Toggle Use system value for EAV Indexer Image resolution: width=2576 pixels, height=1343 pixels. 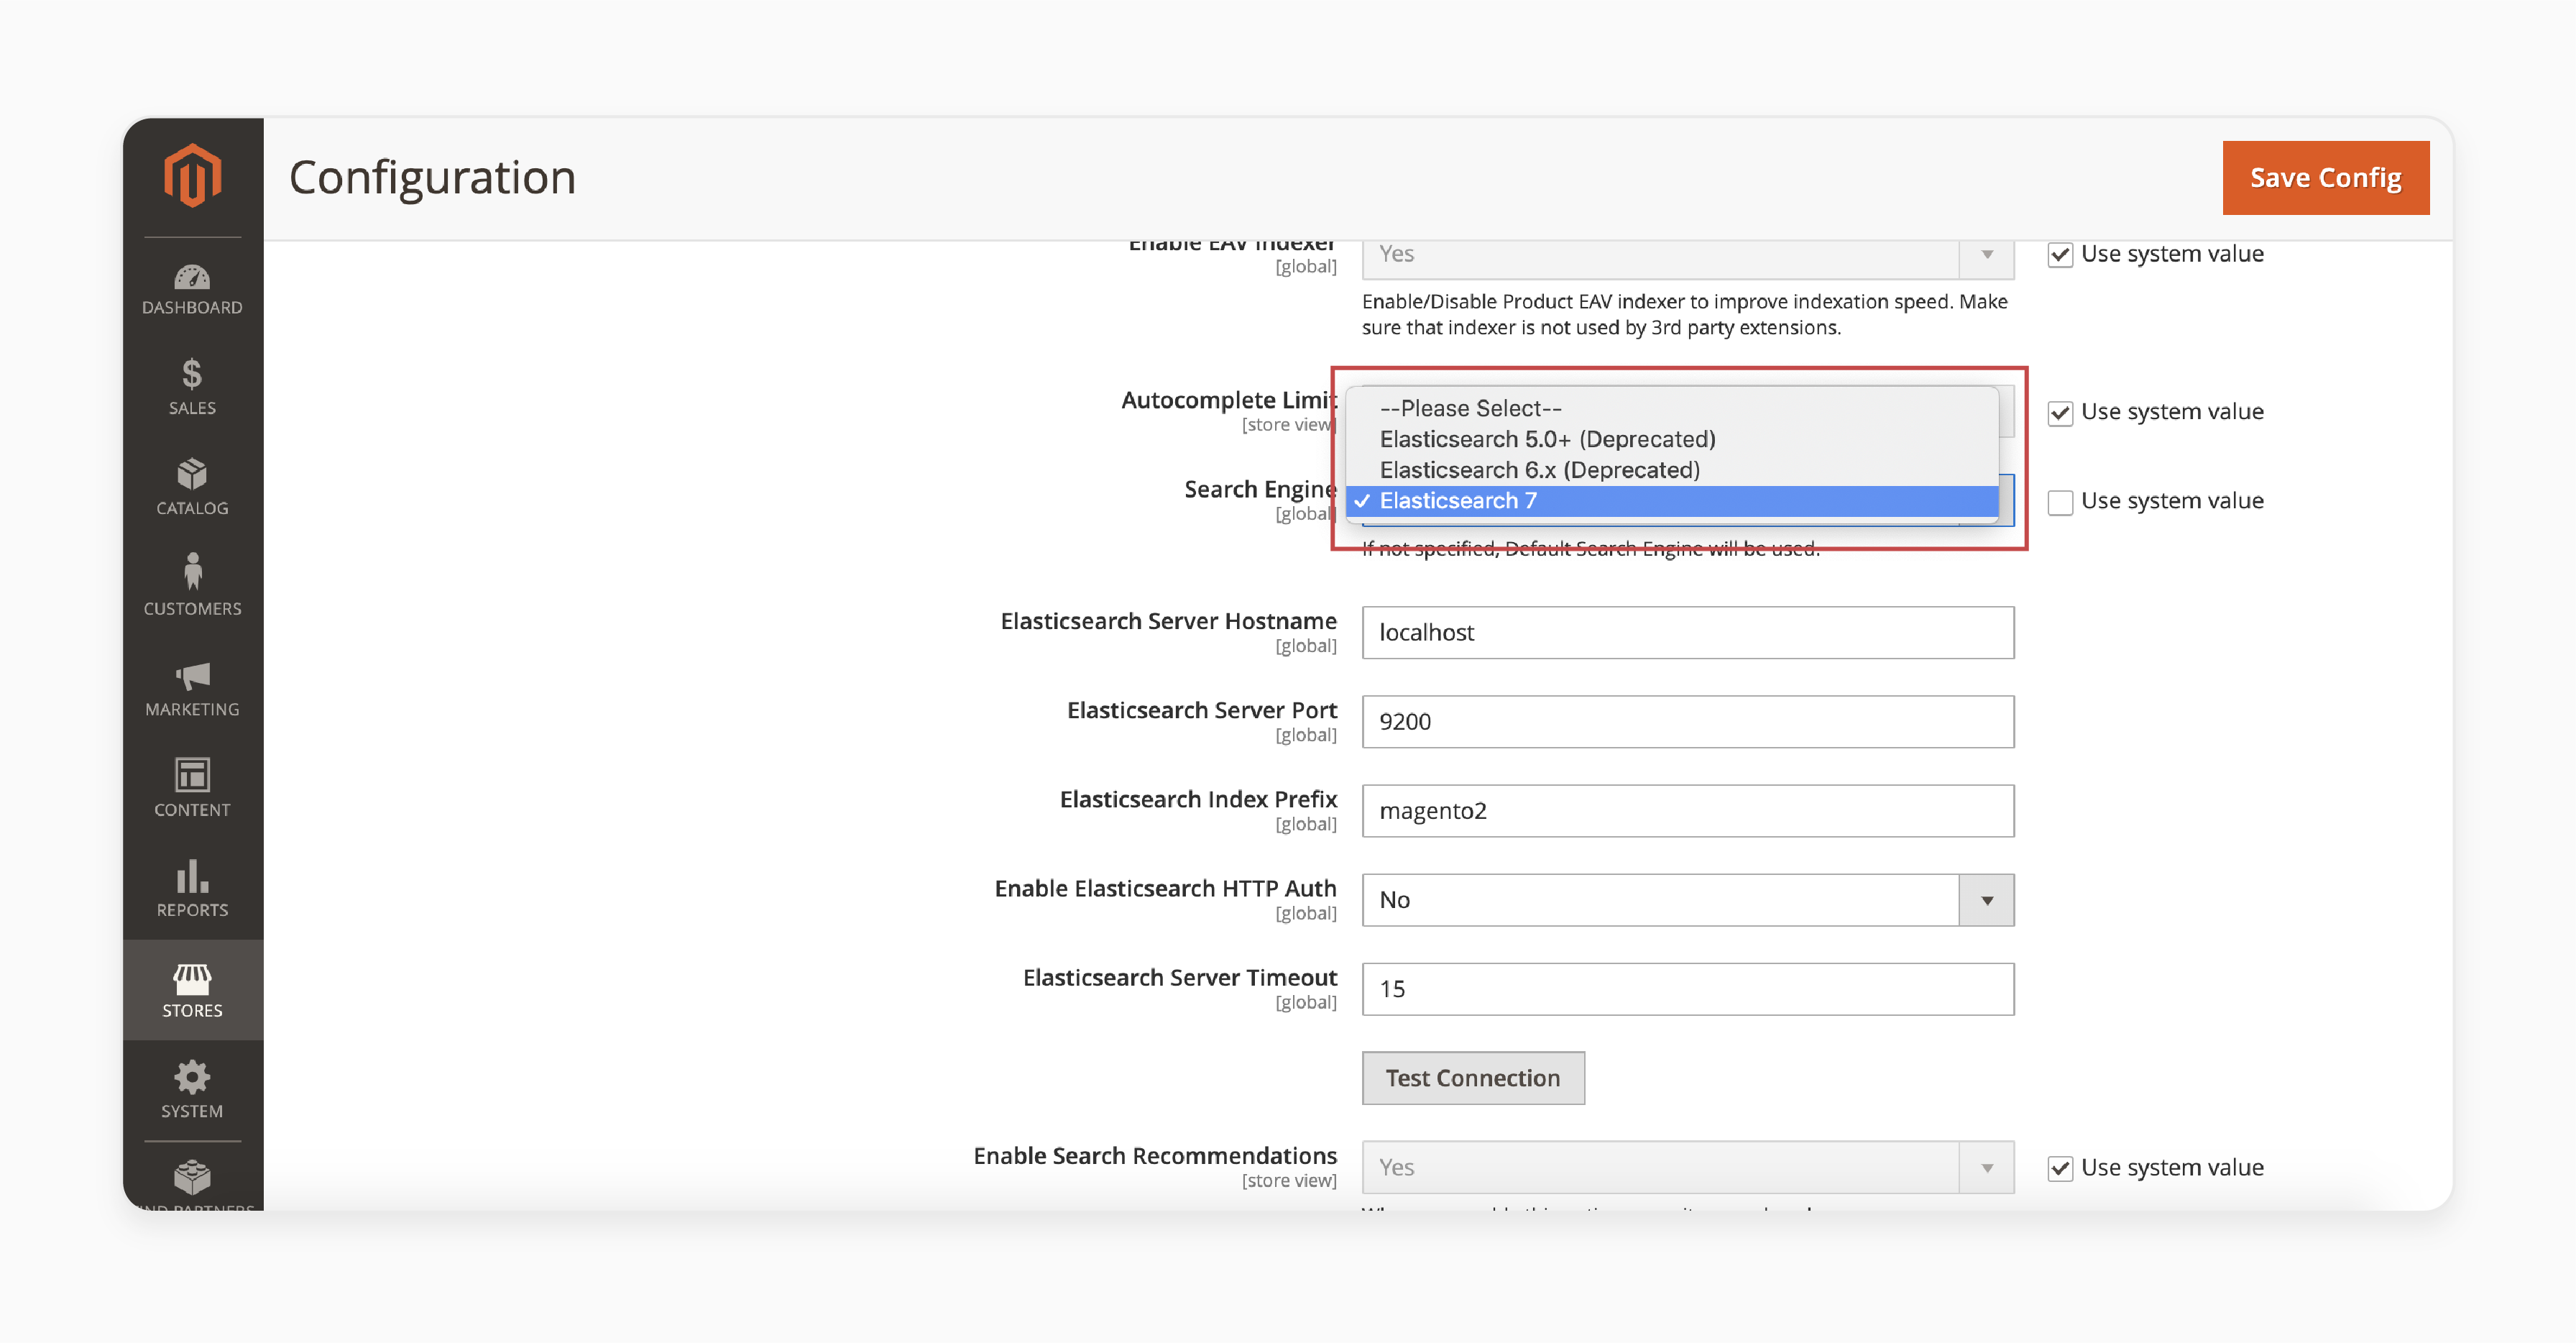[2059, 254]
